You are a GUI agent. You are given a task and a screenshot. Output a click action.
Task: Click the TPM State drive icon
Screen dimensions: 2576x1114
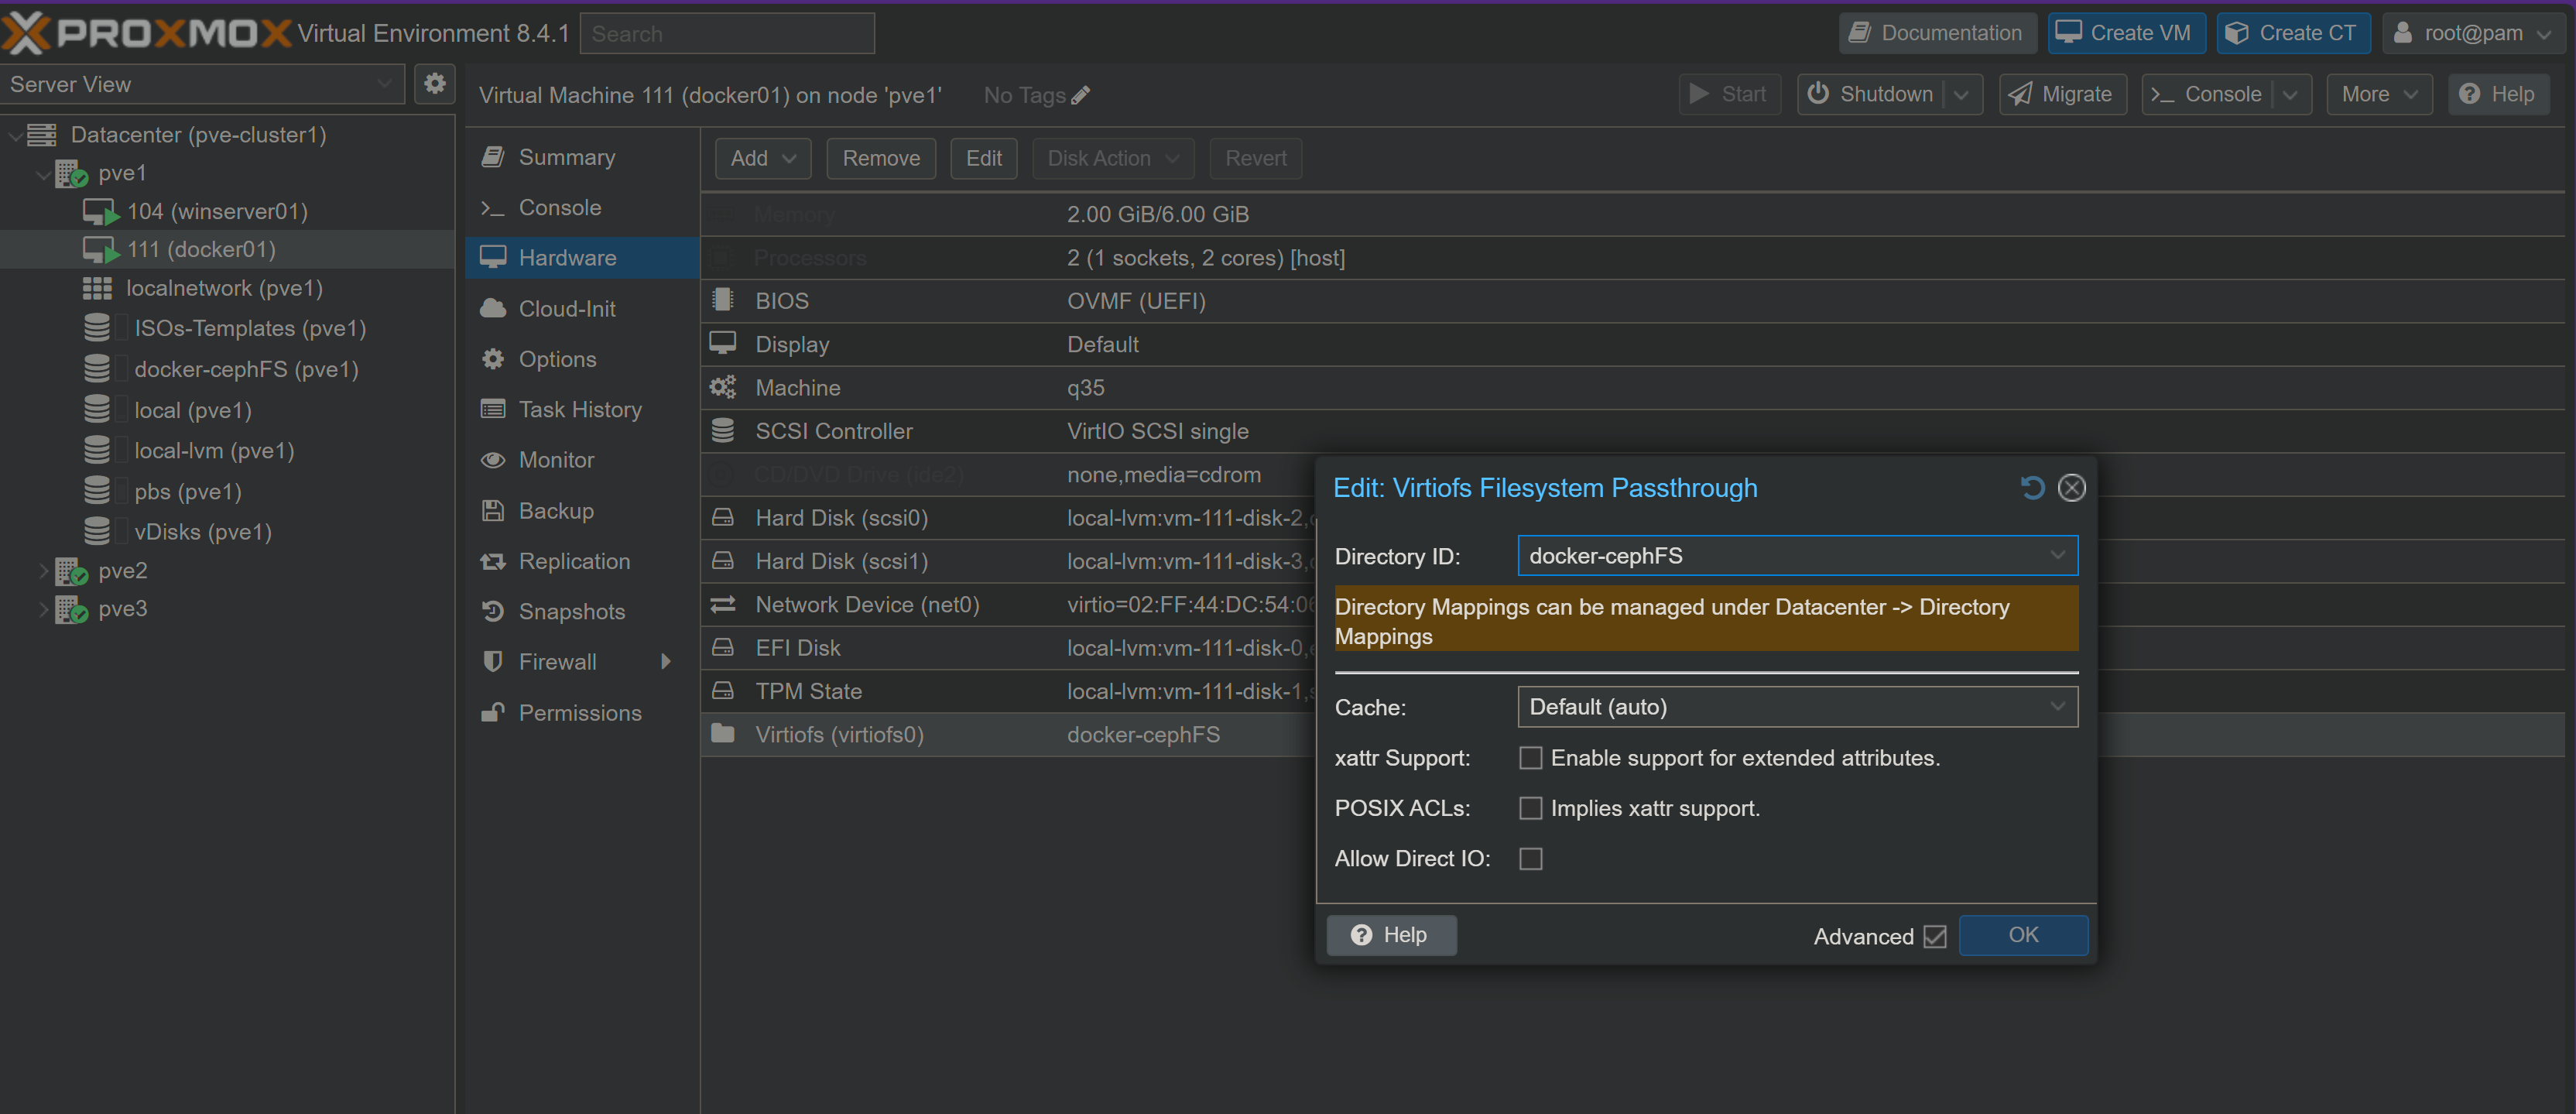[722, 691]
